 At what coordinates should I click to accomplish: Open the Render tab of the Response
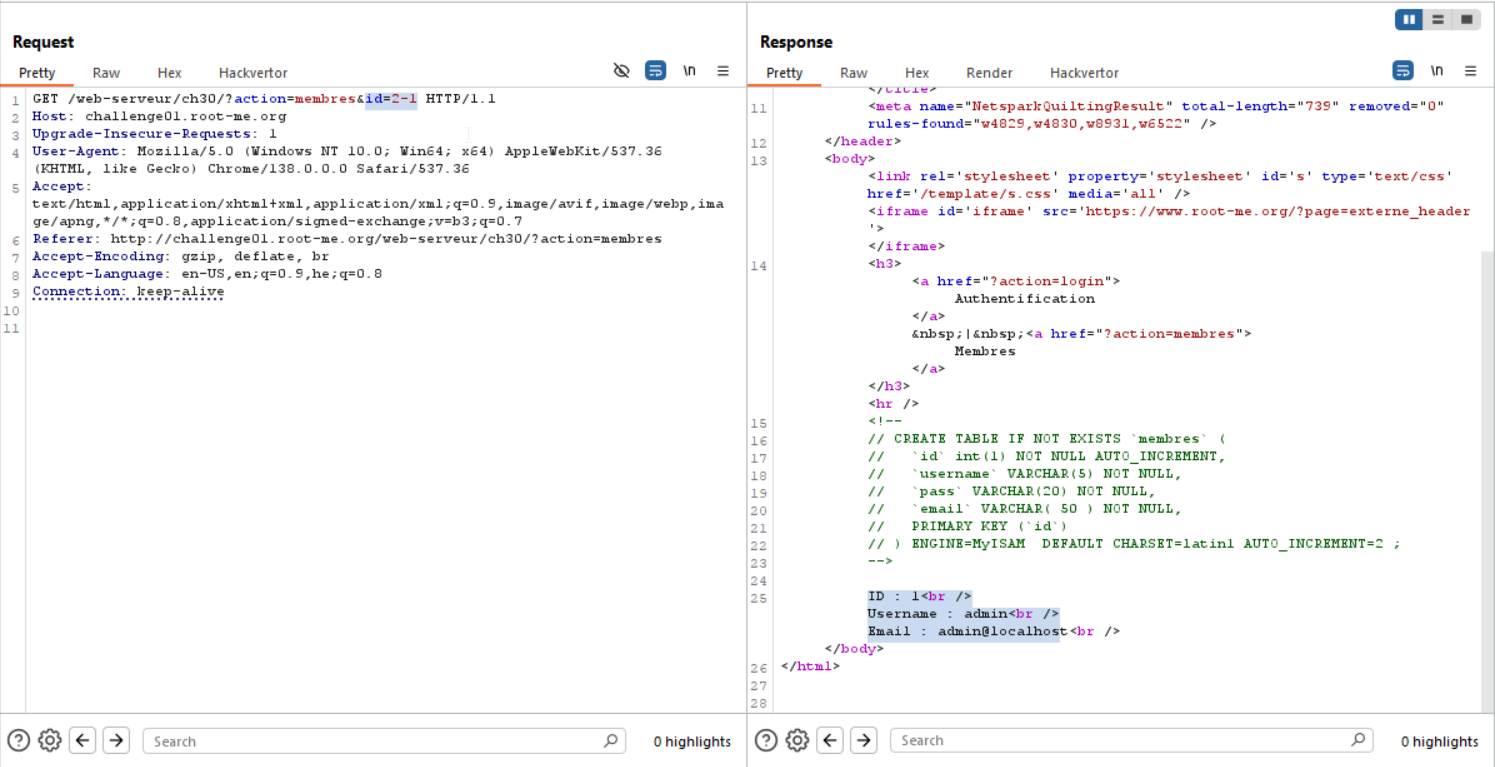coord(989,72)
